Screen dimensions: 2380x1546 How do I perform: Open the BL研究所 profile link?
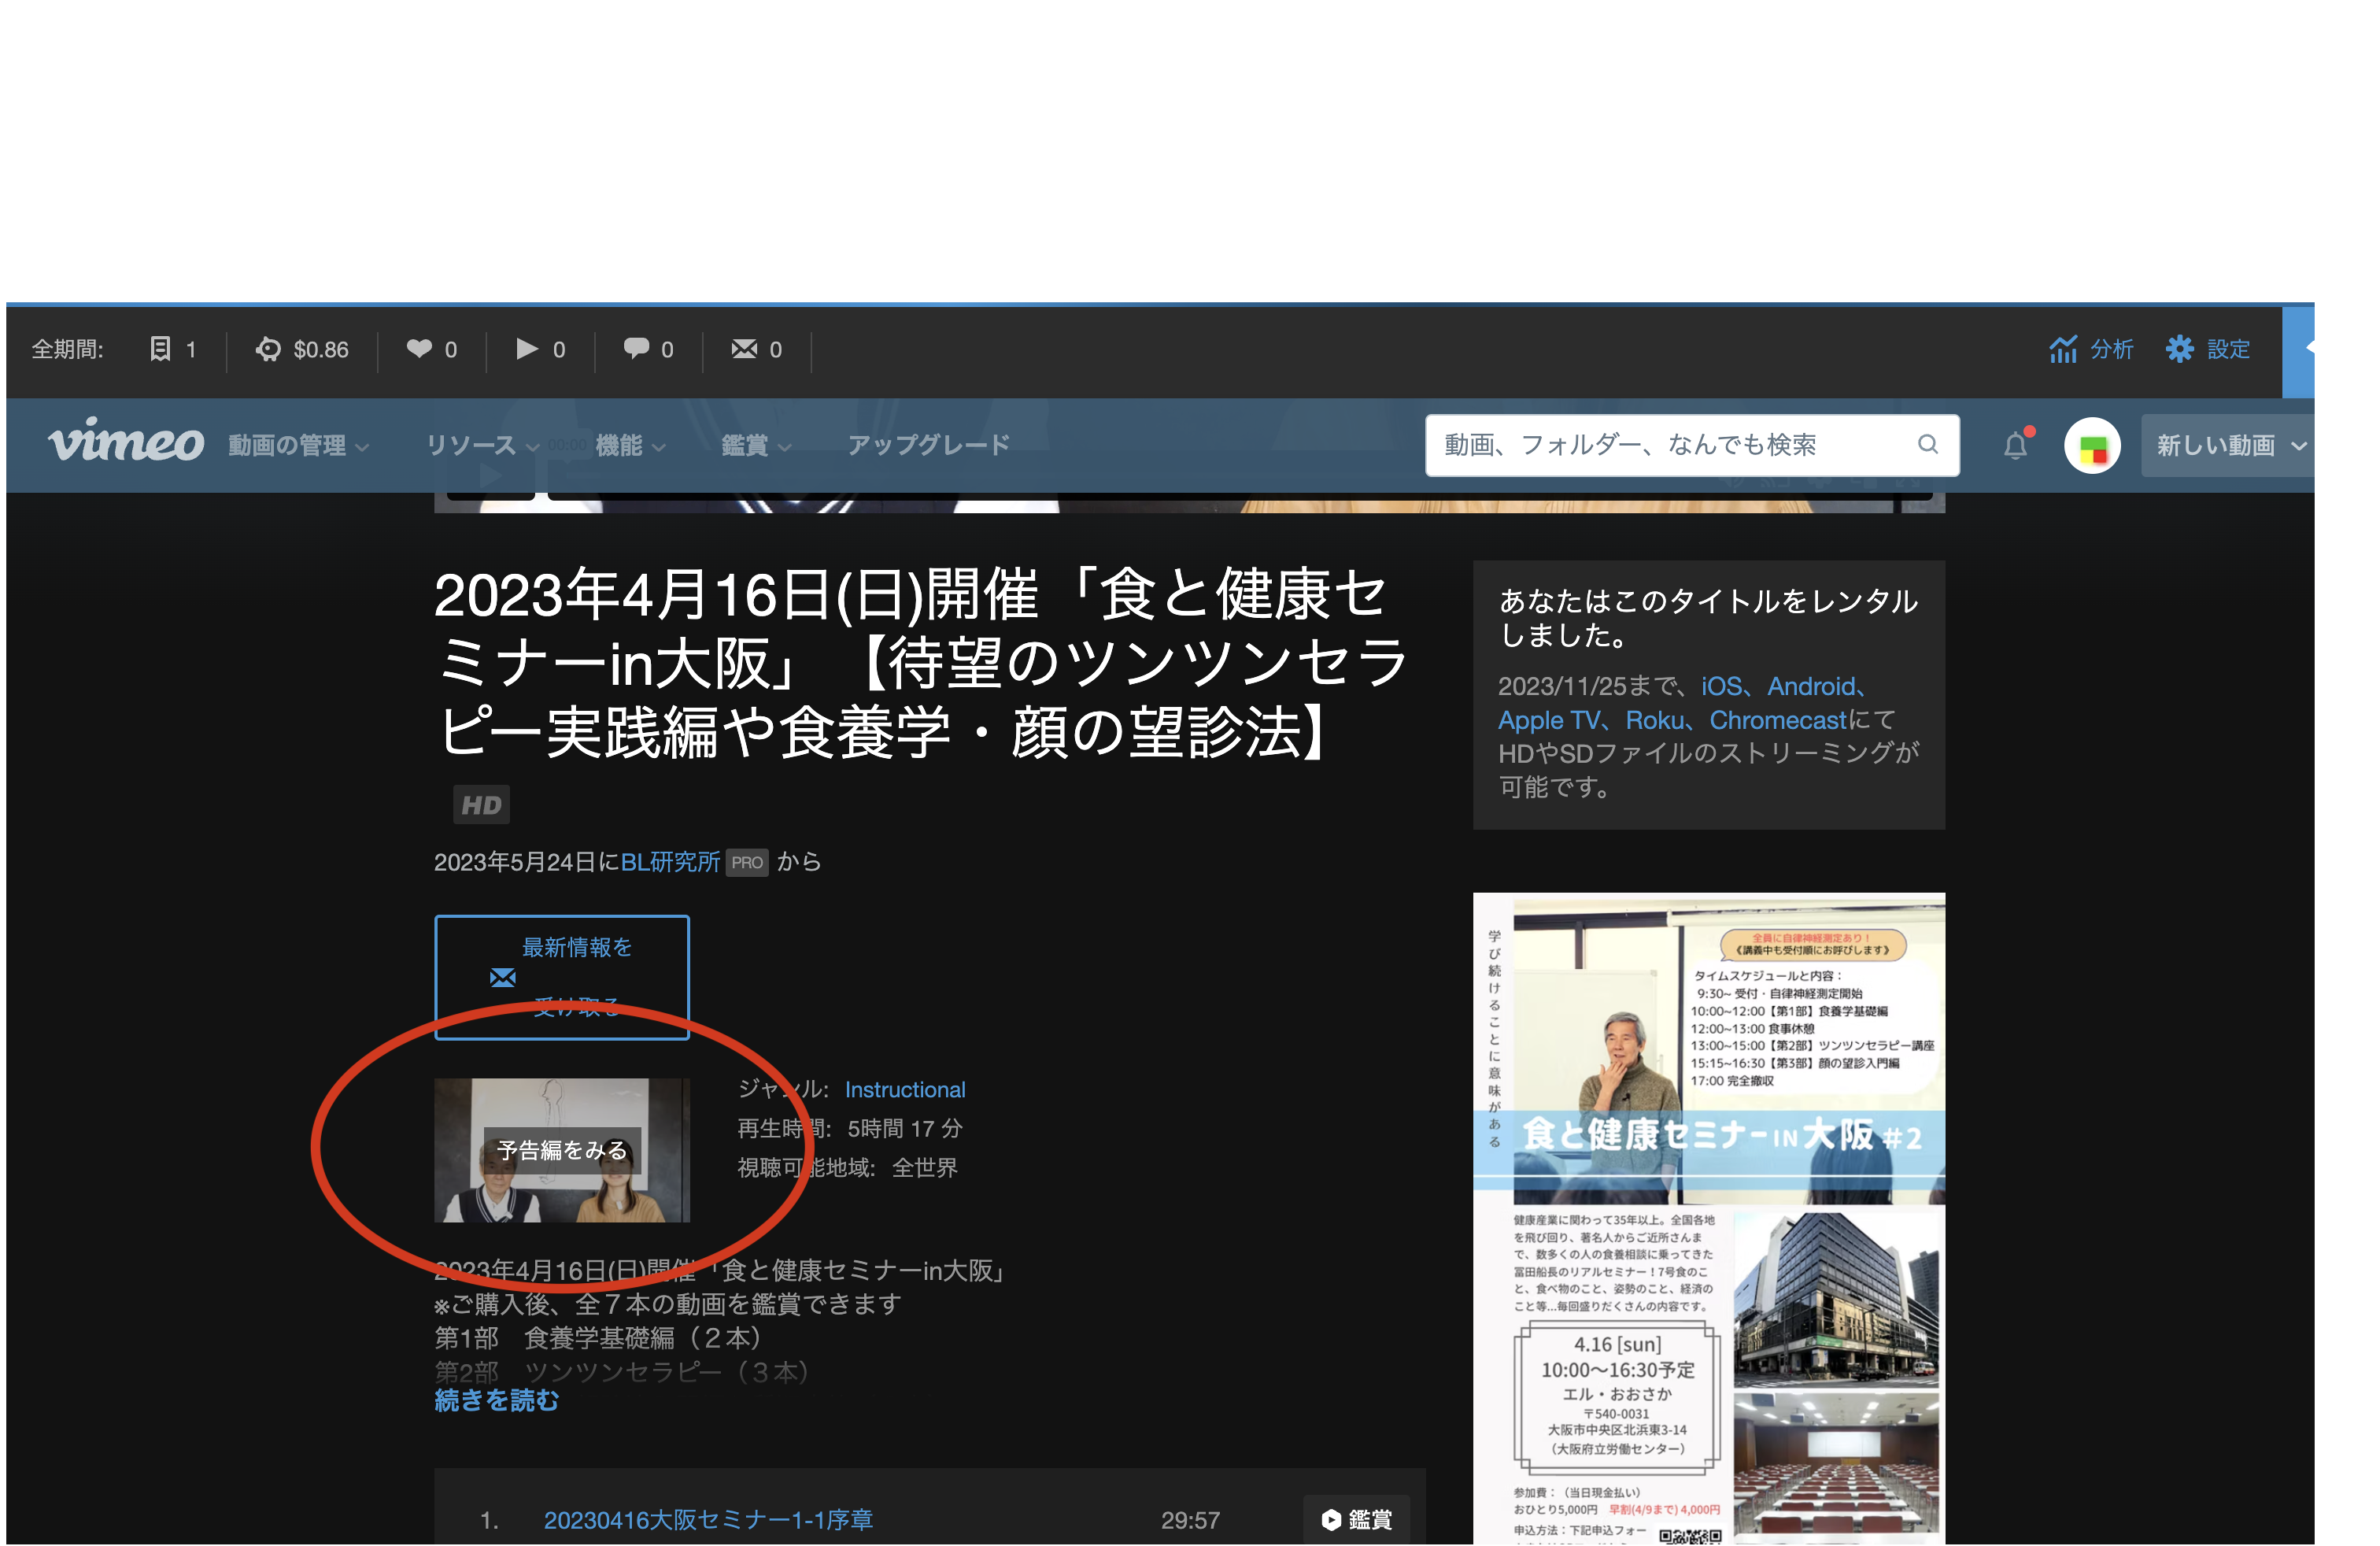coord(670,862)
